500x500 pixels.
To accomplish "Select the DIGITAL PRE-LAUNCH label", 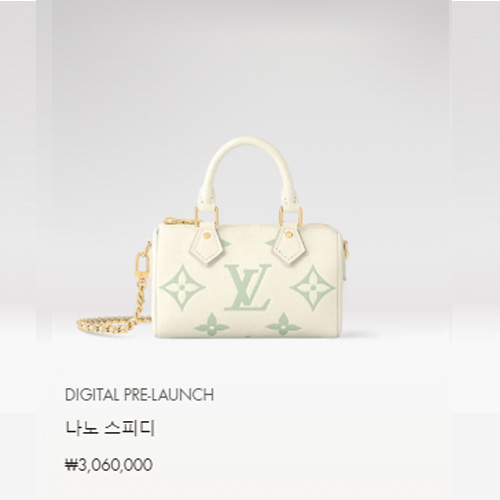I will [139, 395].
